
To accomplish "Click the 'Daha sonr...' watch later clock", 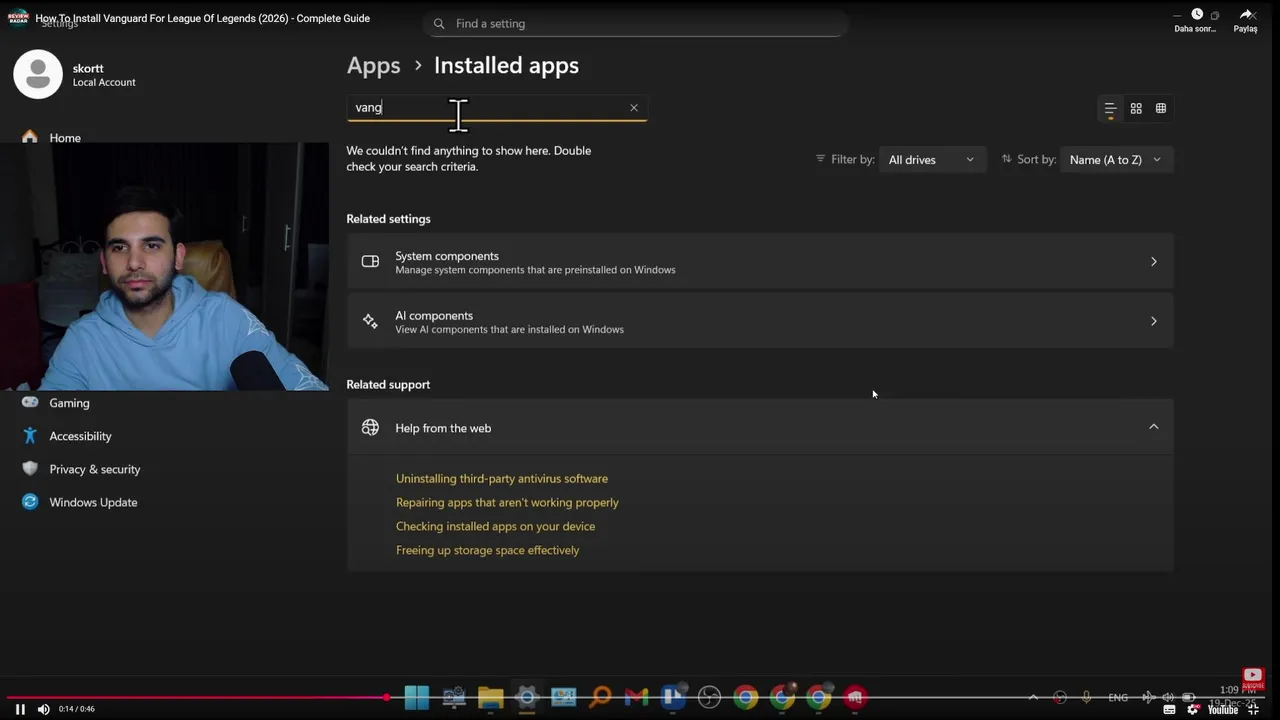I will [1196, 15].
